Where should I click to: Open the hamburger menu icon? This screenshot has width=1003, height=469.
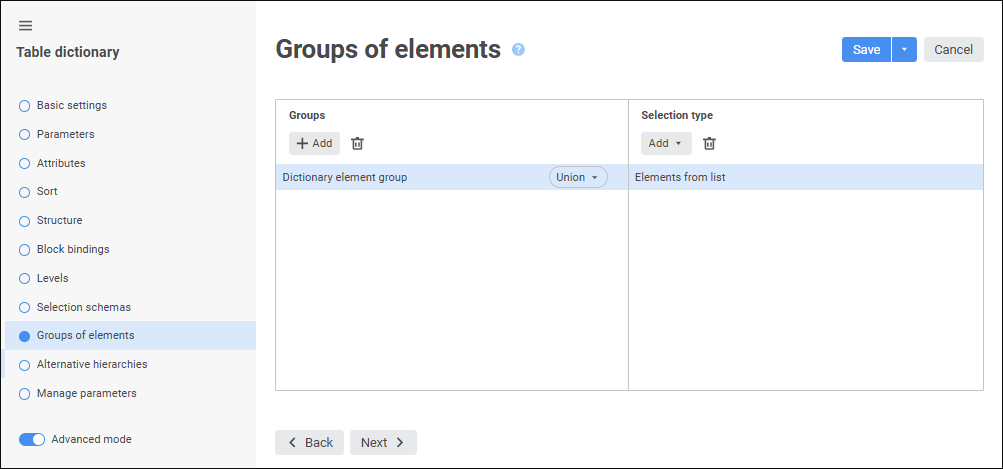coord(26,26)
